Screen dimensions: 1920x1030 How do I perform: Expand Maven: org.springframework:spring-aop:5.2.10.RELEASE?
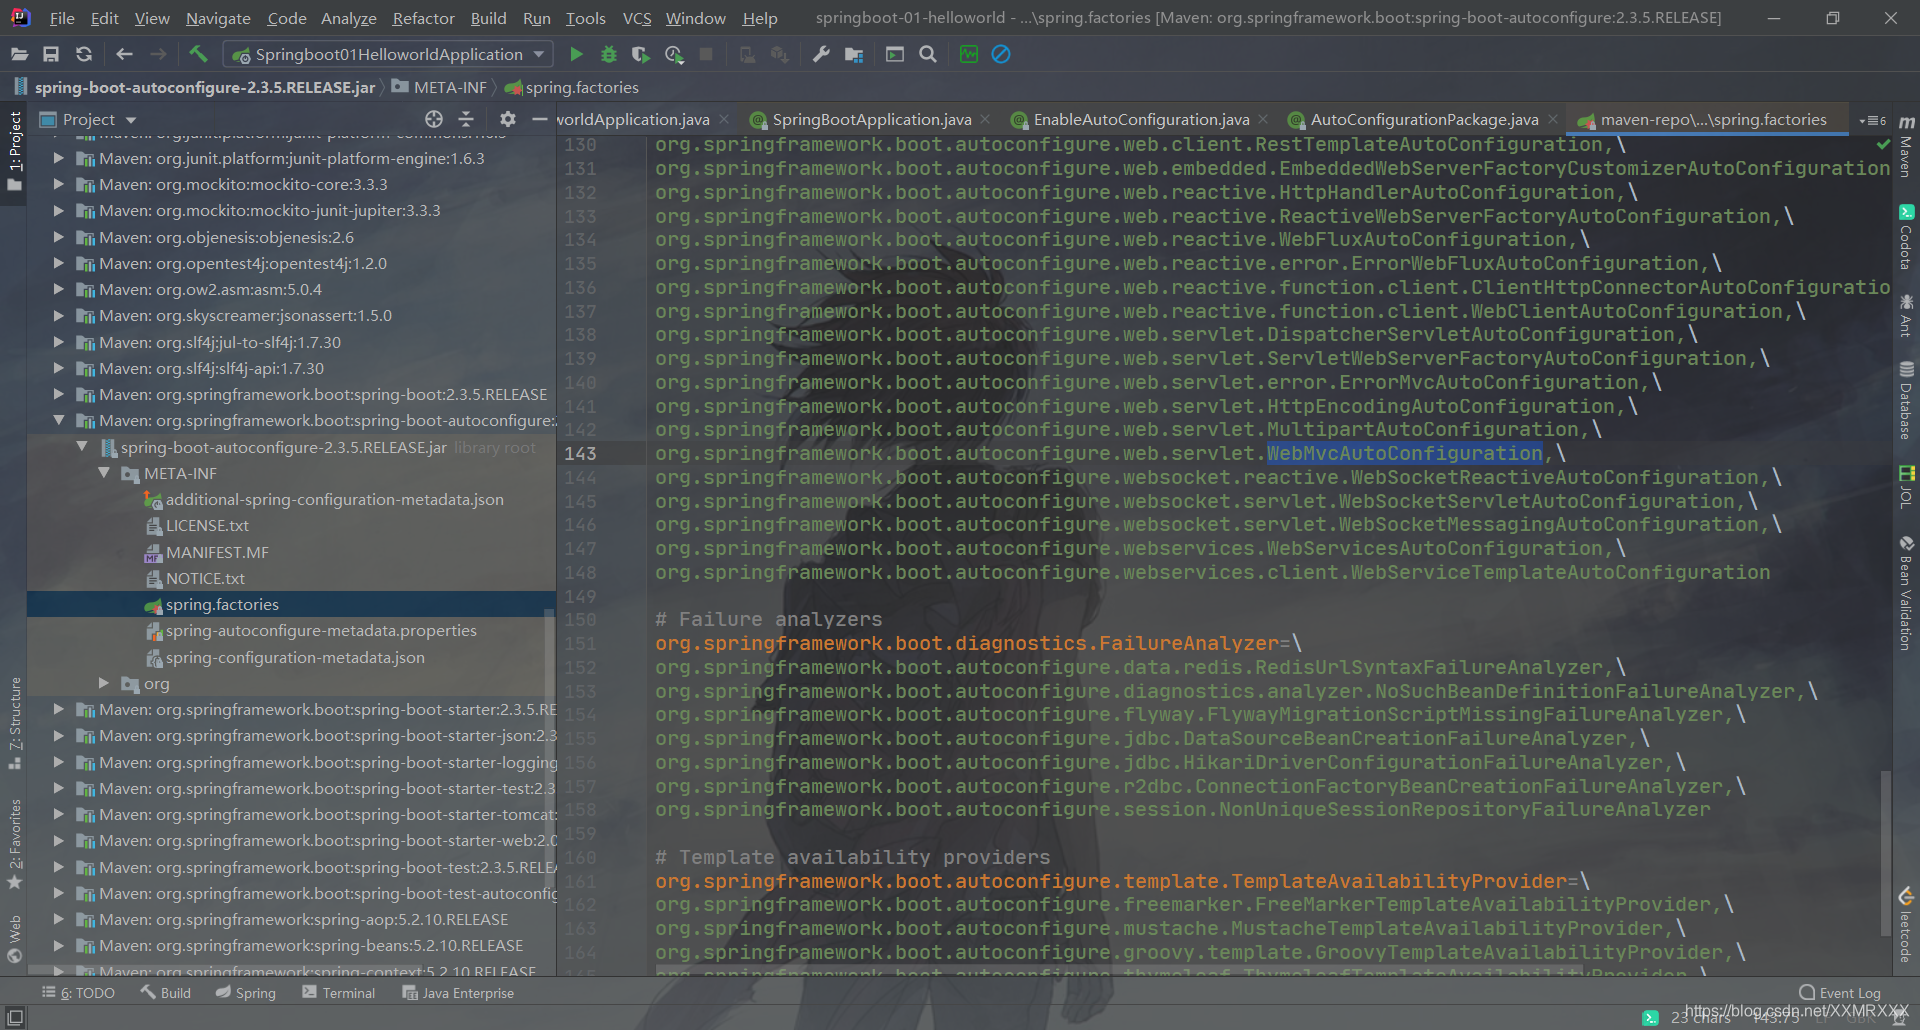pos(59,919)
